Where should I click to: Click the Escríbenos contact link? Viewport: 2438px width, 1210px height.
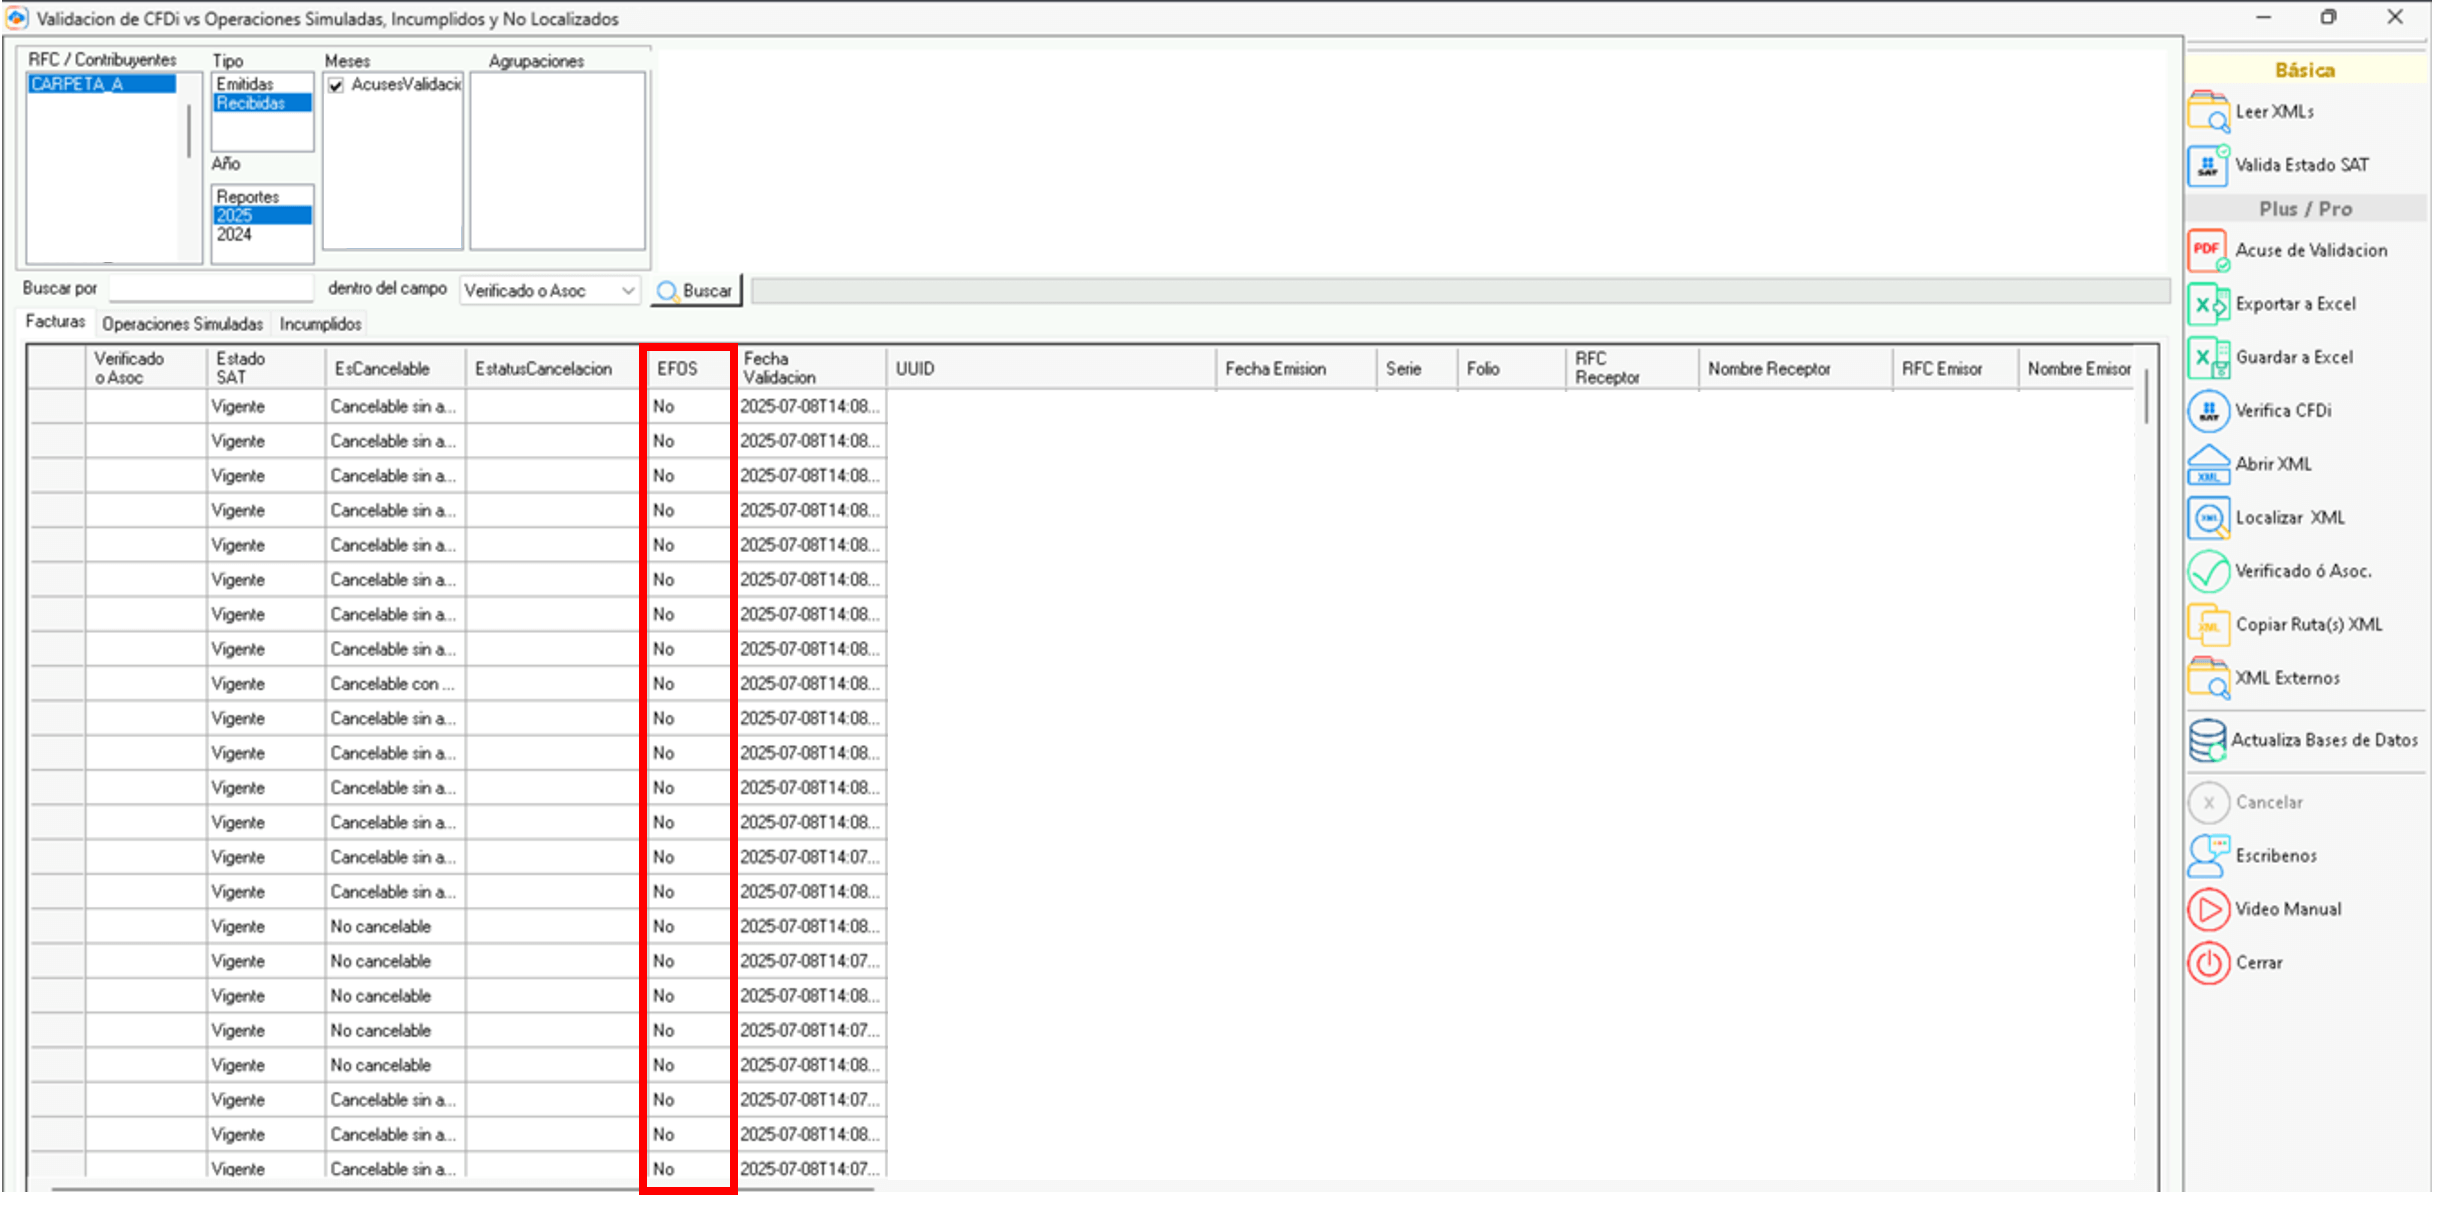pyautogui.click(x=2275, y=856)
